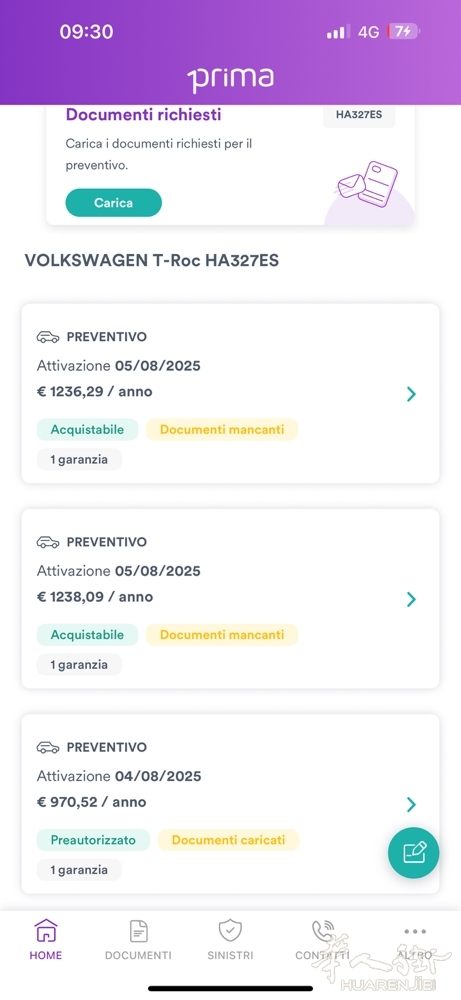Click the Carica button
461x1000 pixels.
(113, 203)
